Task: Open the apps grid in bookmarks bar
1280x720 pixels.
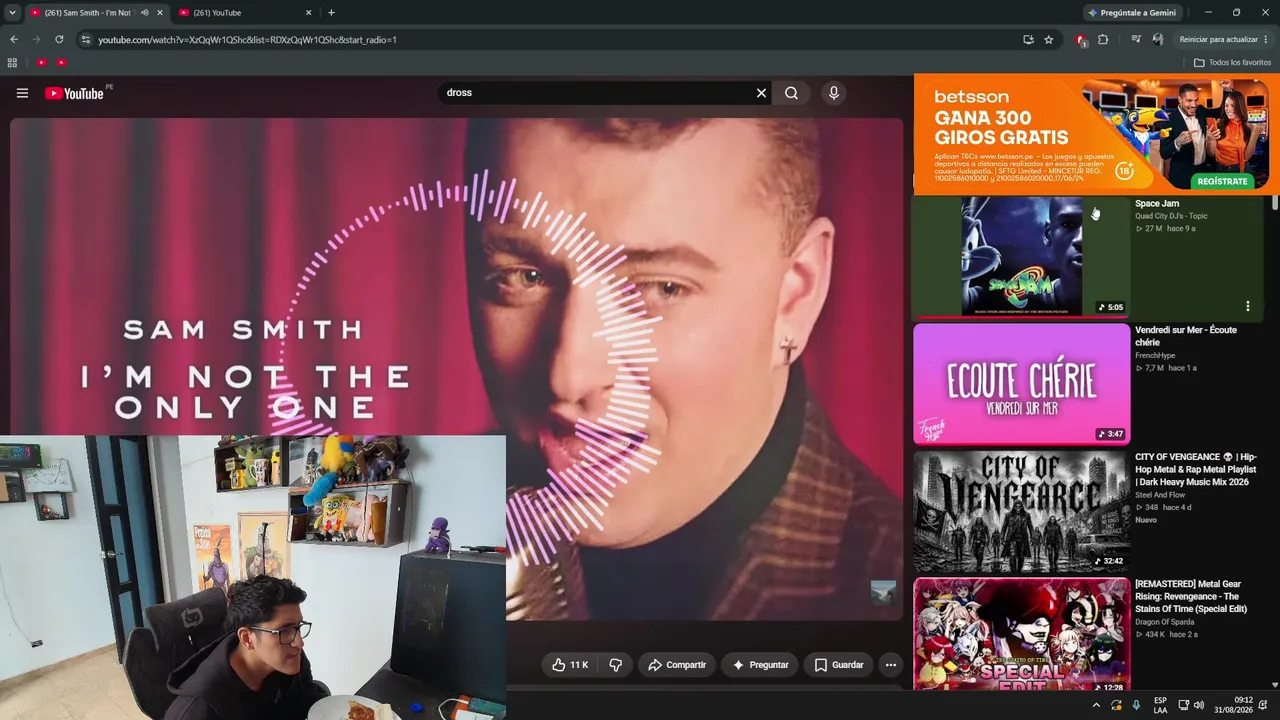Action: pos(12,63)
